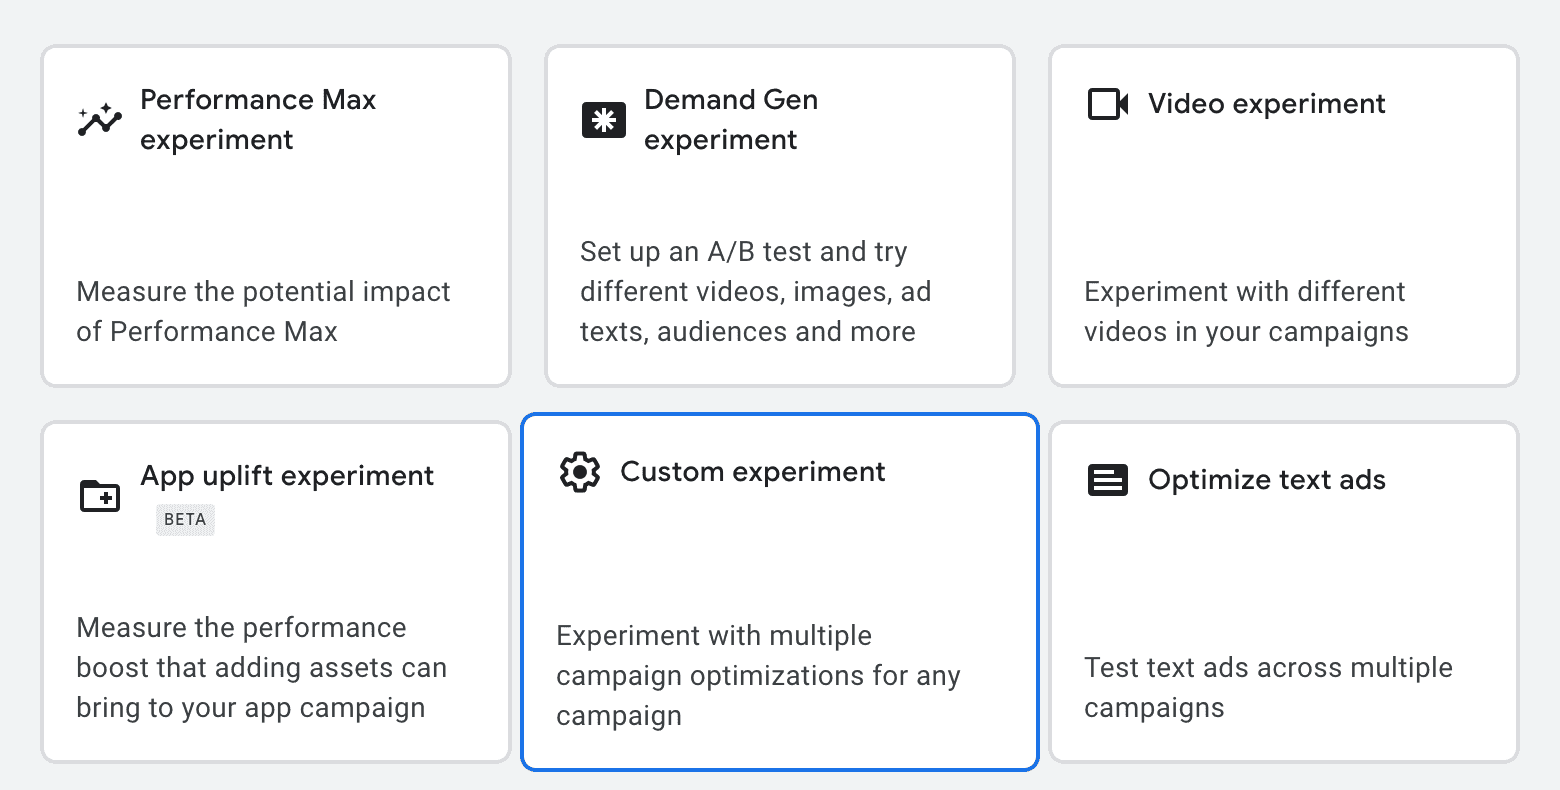Screen dimensions: 1560x790
Task: Choose the App uplift experiment option
Action: [x=276, y=591]
